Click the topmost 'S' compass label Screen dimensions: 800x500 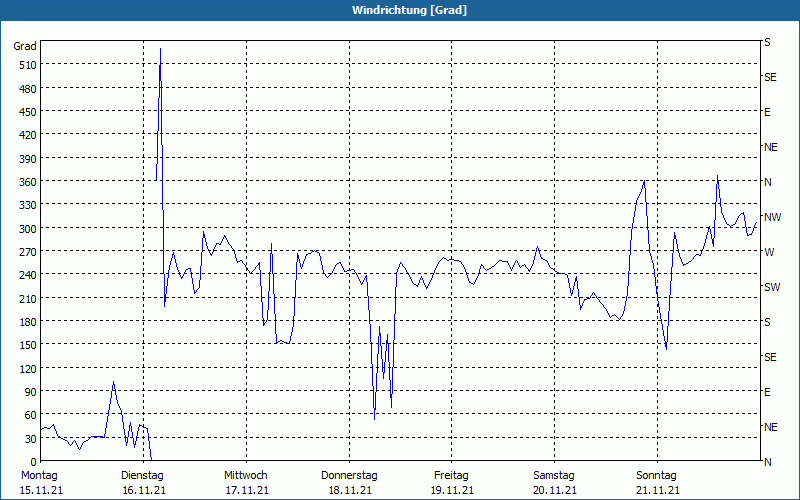click(767, 42)
